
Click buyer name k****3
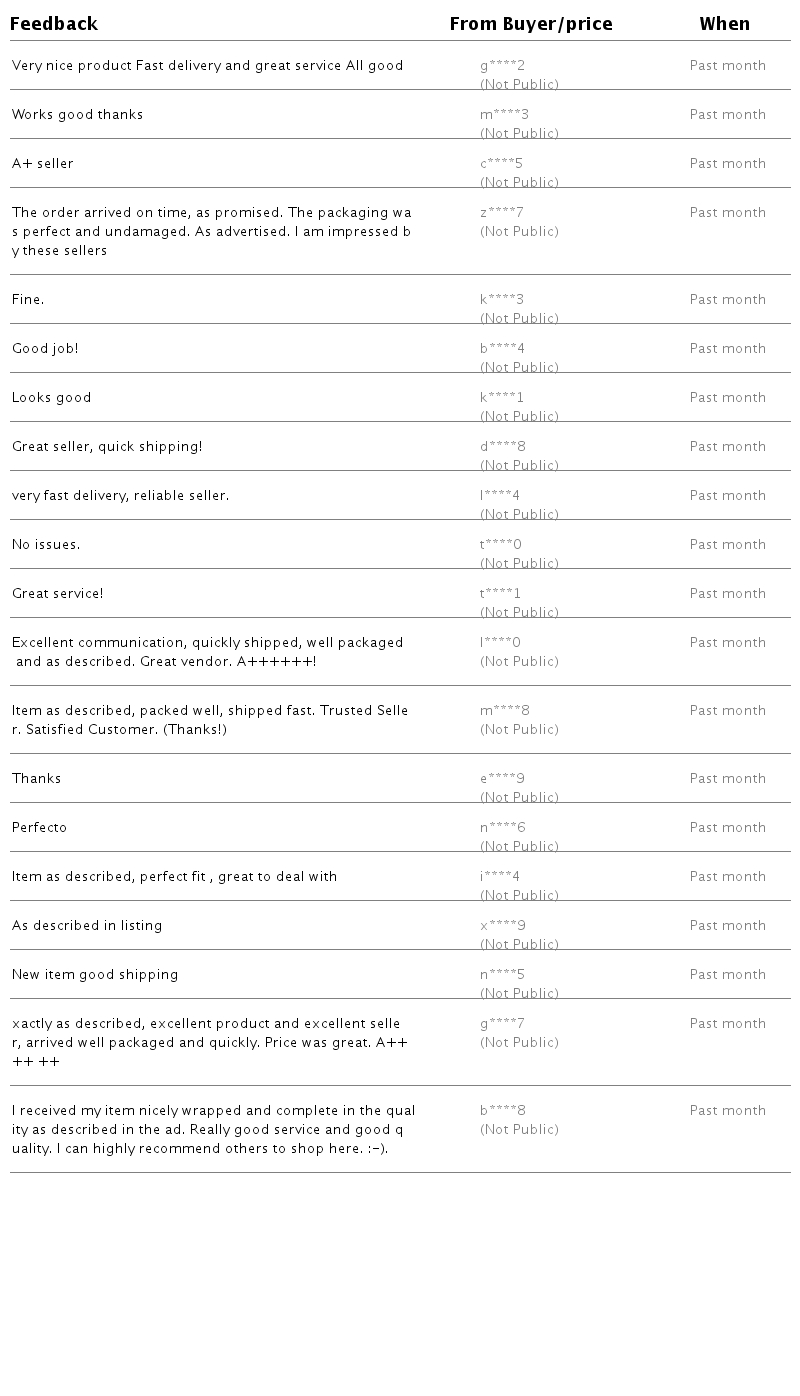pyautogui.click(x=501, y=300)
